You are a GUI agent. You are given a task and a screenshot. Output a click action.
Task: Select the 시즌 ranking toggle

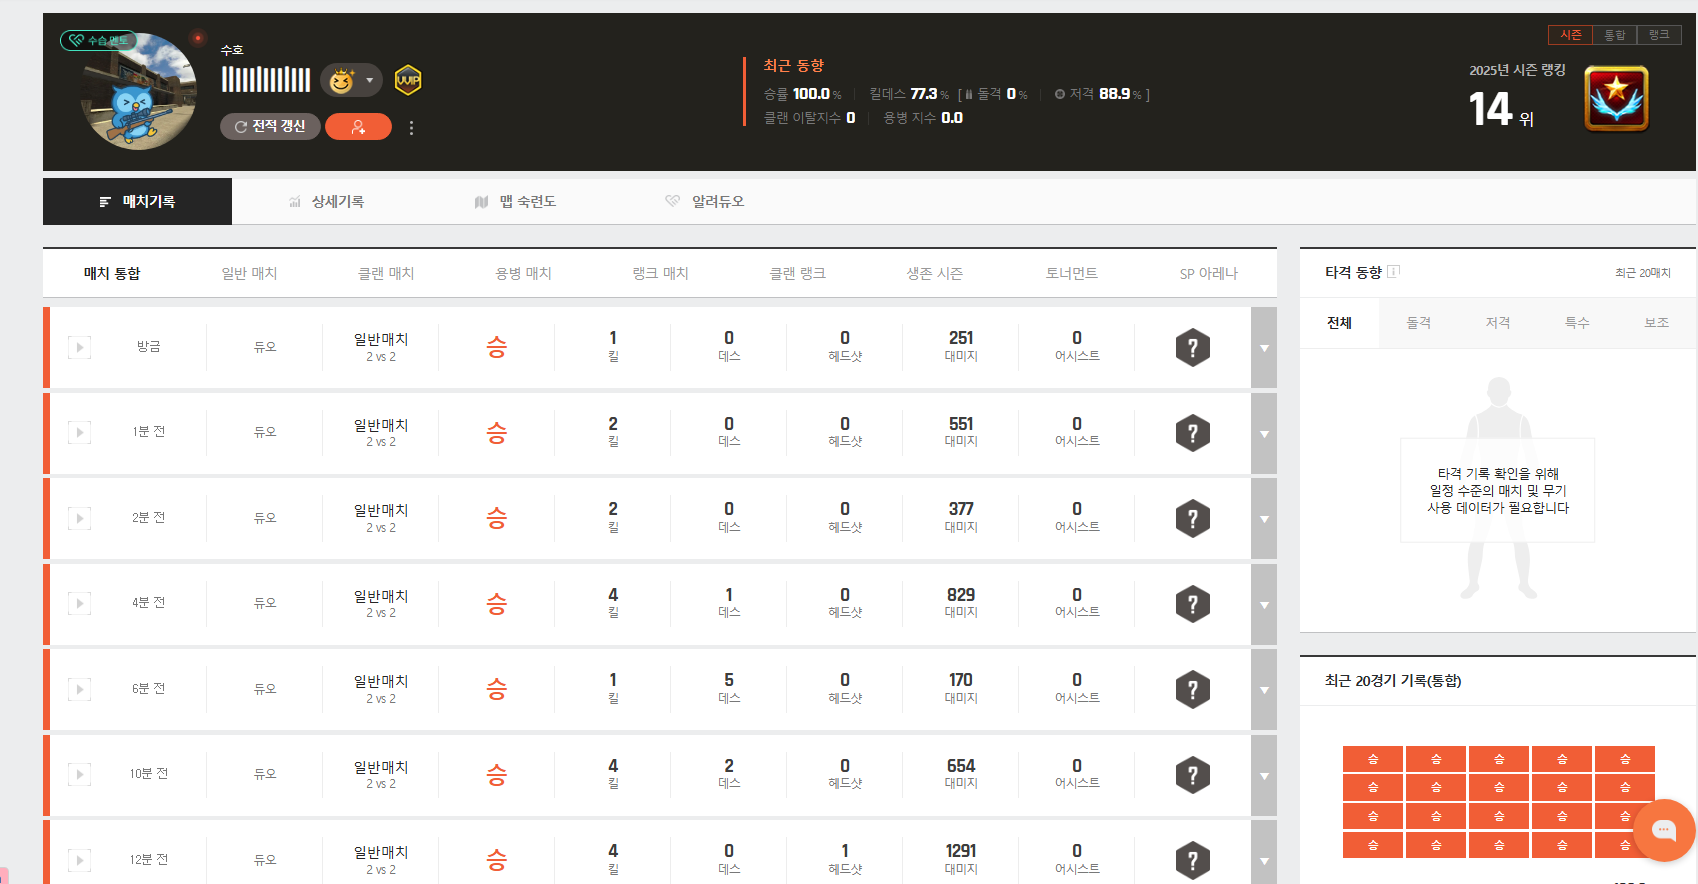point(1571,35)
